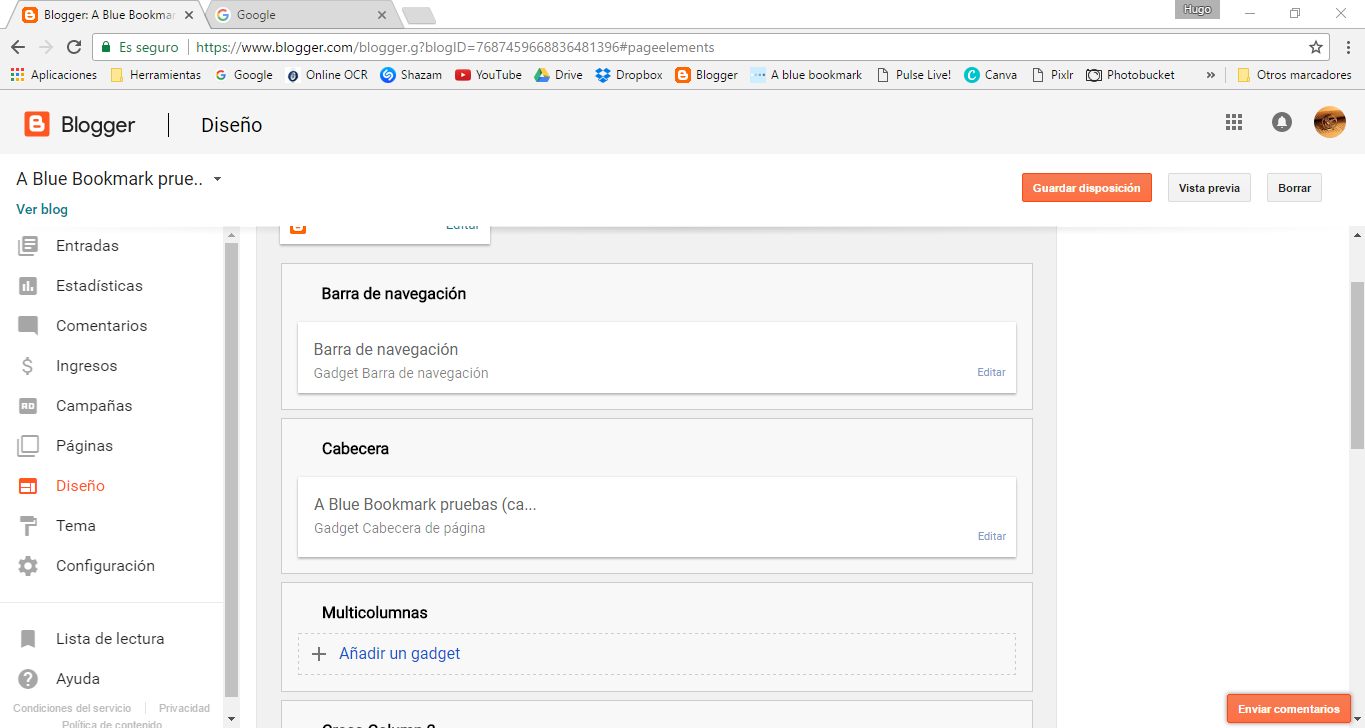This screenshot has width=1365, height=728.
Task: Open the Pulse Live! bookmark
Action: point(914,75)
